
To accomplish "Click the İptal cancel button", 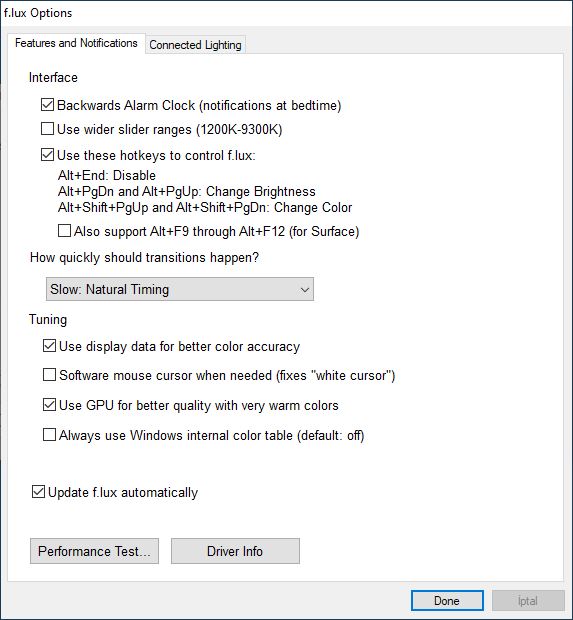I will (x=528, y=601).
